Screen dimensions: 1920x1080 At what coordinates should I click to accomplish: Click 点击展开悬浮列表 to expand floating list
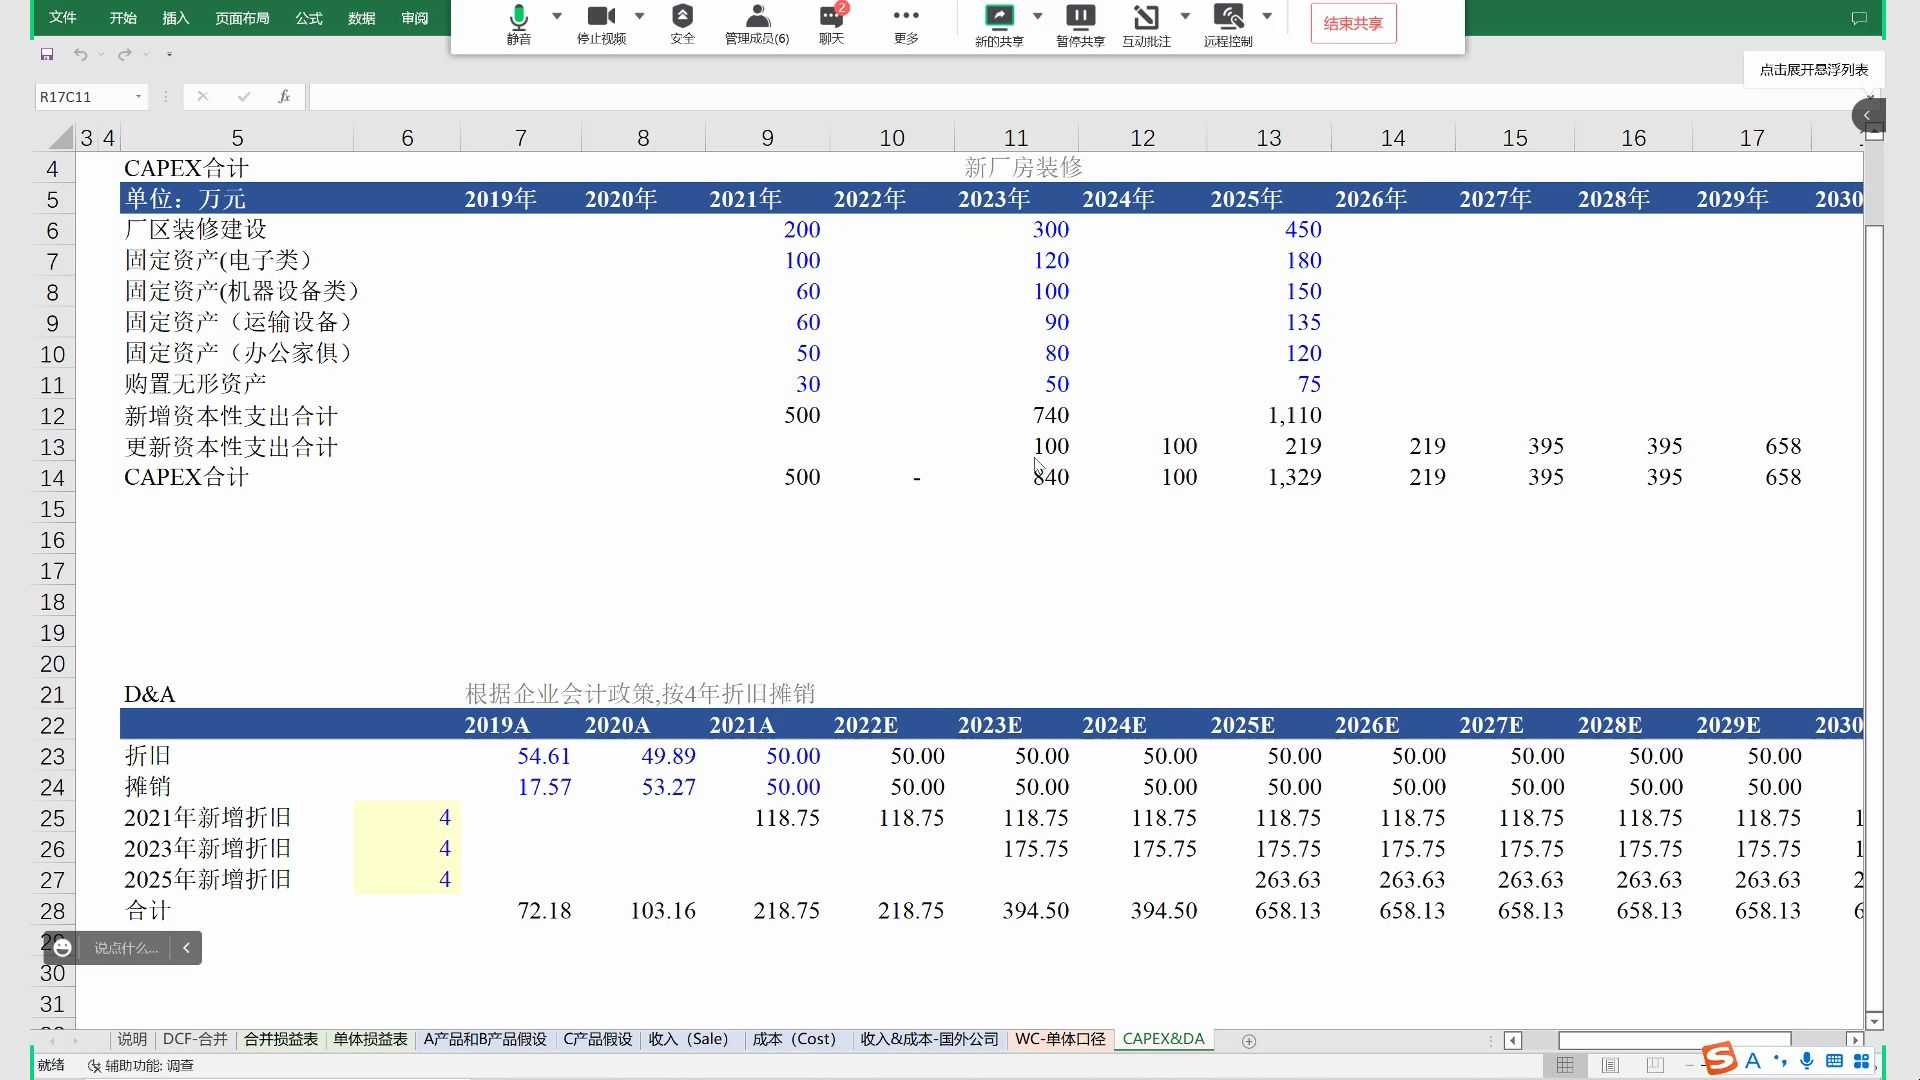tap(1814, 69)
